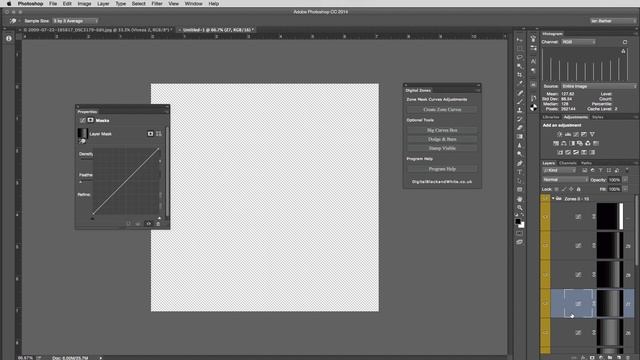
Task: Select the Quick Selection tool
Action: point(520,66)
